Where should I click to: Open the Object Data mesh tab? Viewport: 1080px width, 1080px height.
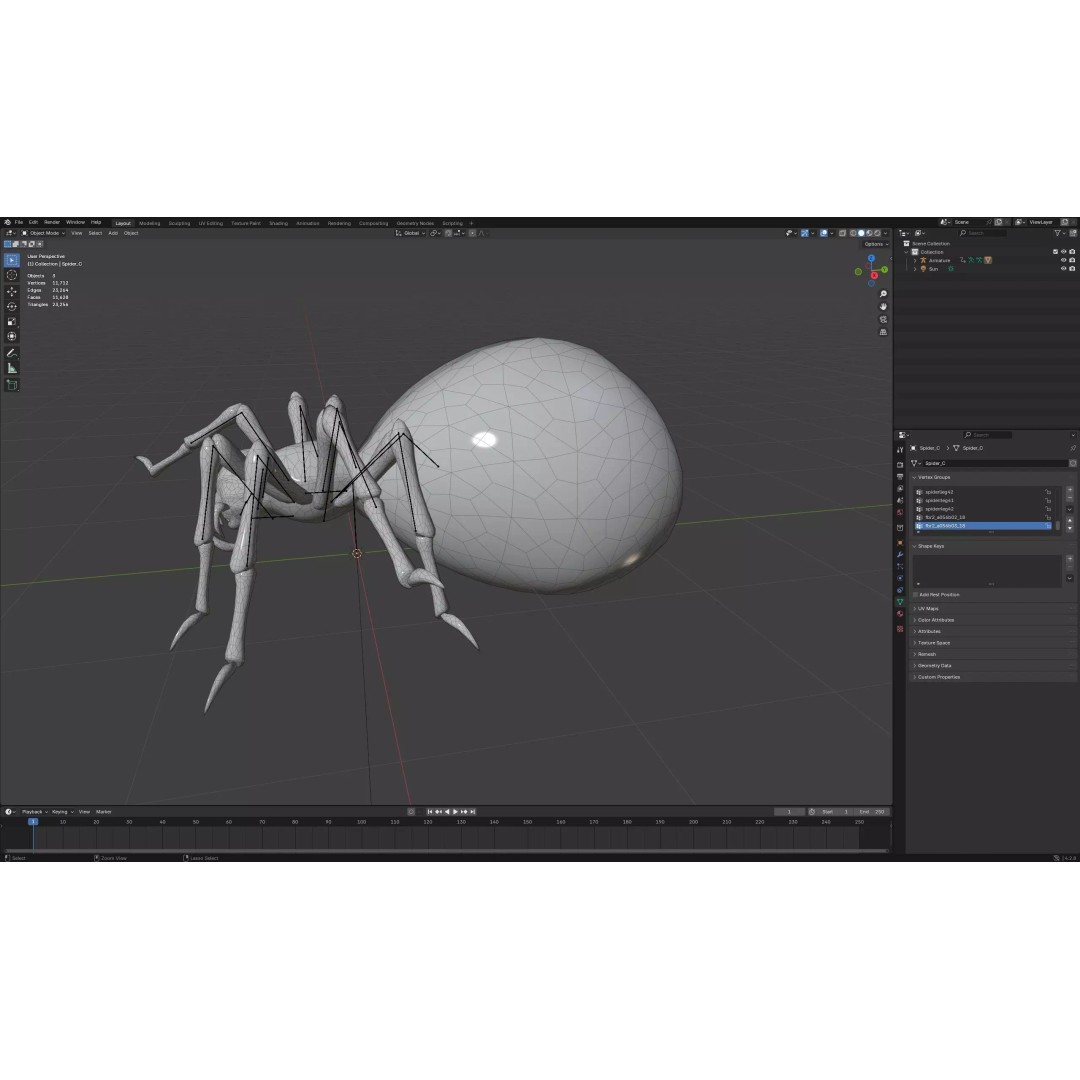[900, 602]
